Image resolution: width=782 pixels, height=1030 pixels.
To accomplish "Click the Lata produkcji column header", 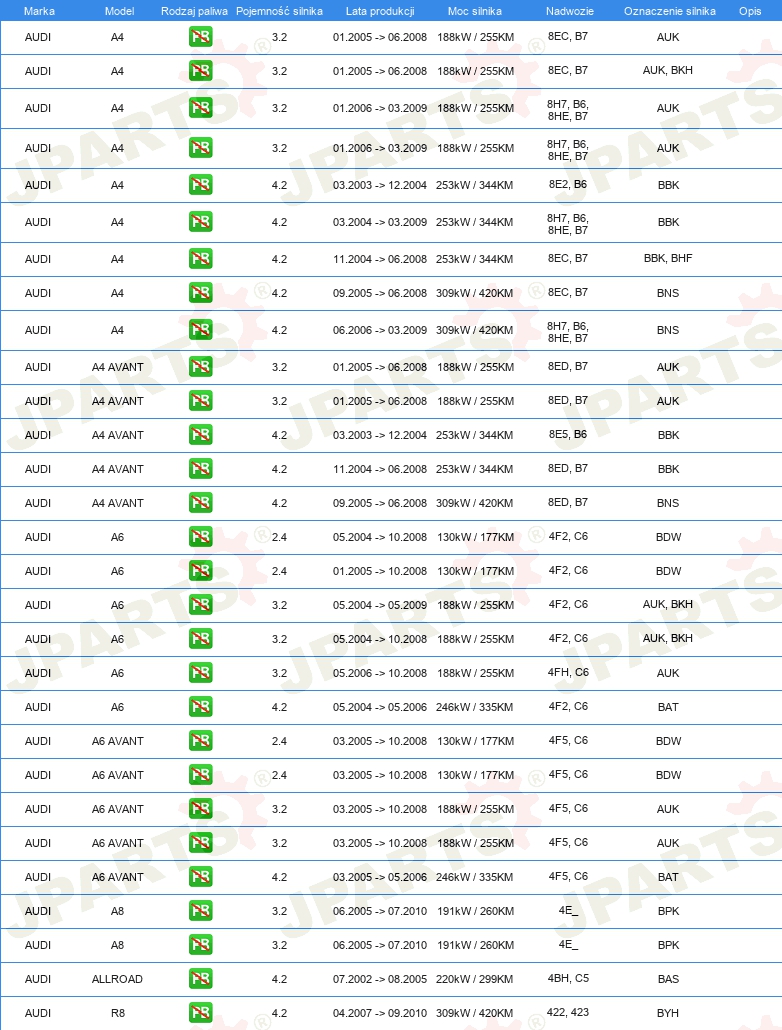I will pyautogui.click(x=380, y=11).
